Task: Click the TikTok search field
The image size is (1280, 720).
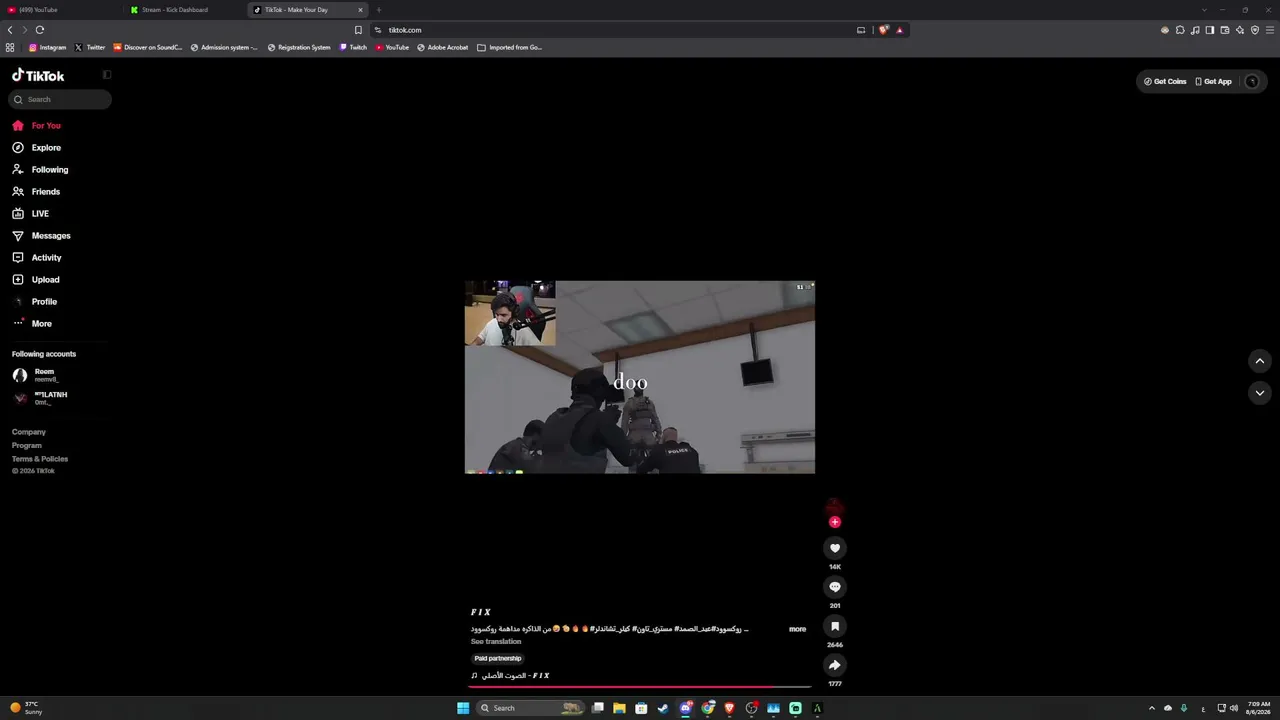Action: (60, 99)
